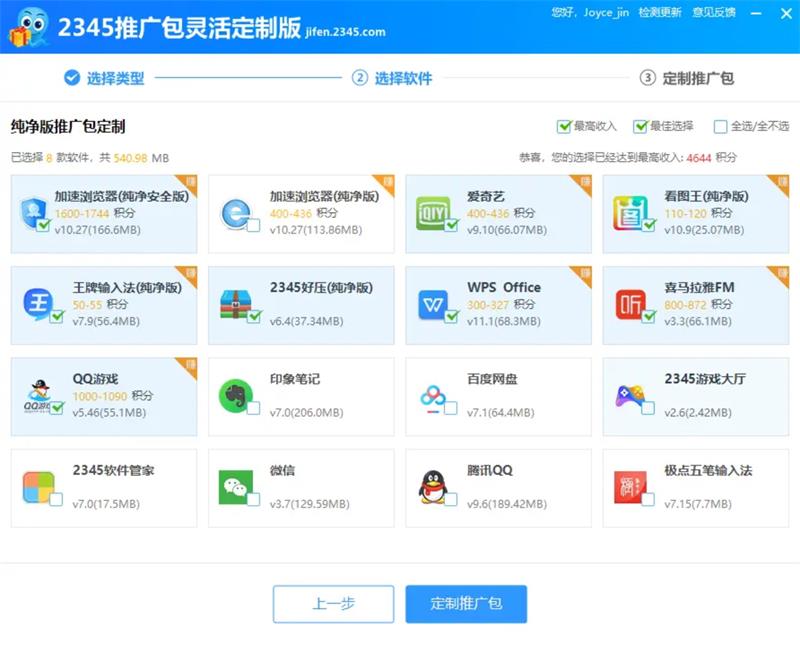Check the 腾讯QQ checkbox

pos(451,499)
